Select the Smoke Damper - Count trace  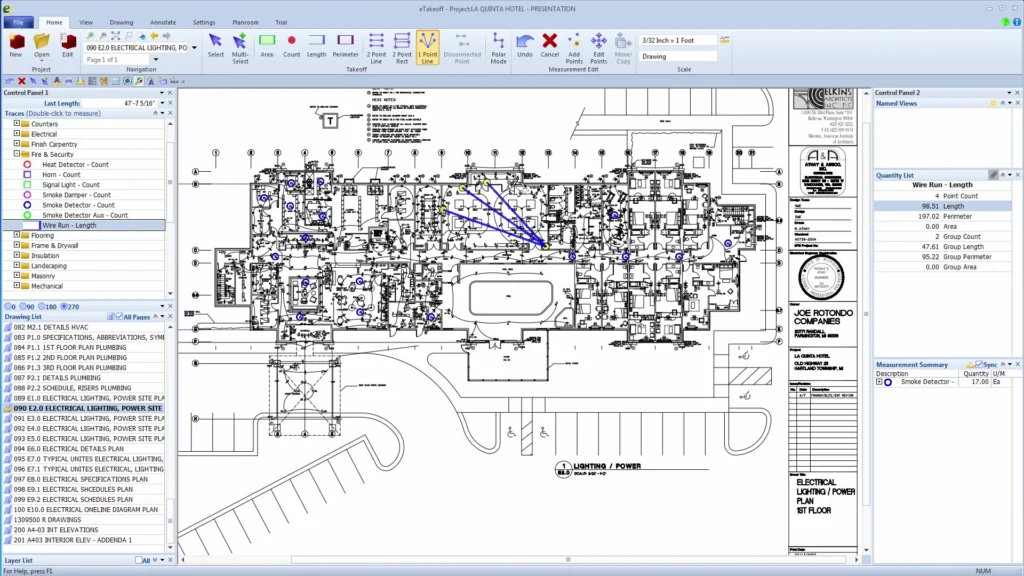pos(76,195)
